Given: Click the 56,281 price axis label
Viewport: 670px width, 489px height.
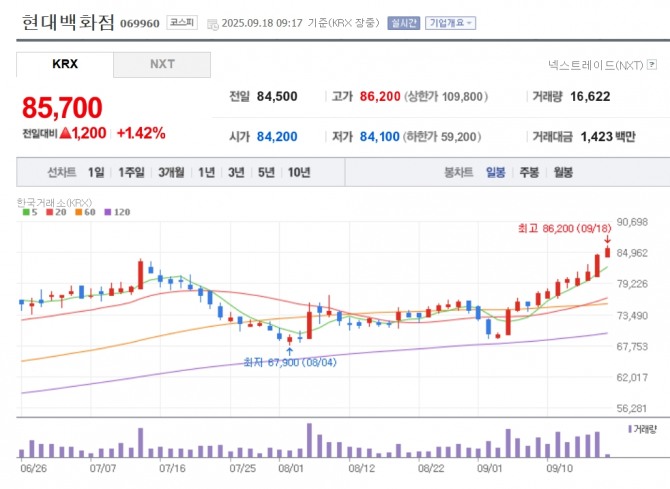Looking at the screenshot, I should [x=632, y=408].
